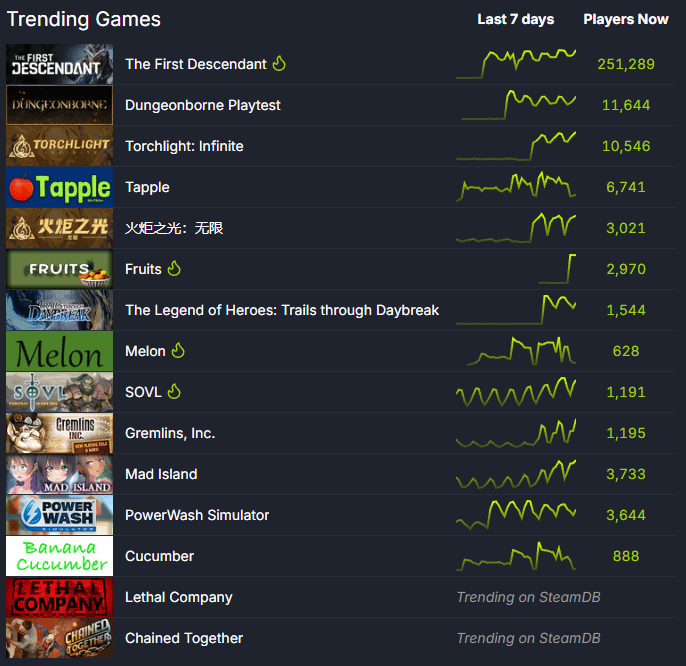Click the Players Now column header
Screen dimensions: 686x666
(x=626, y=19)
